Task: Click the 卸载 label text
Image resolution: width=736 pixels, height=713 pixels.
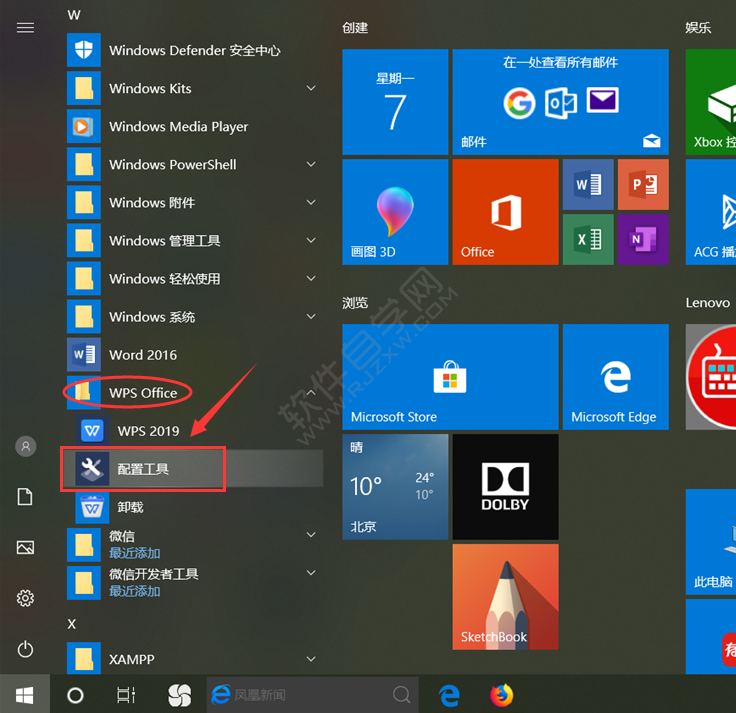Action: (130, 507)
